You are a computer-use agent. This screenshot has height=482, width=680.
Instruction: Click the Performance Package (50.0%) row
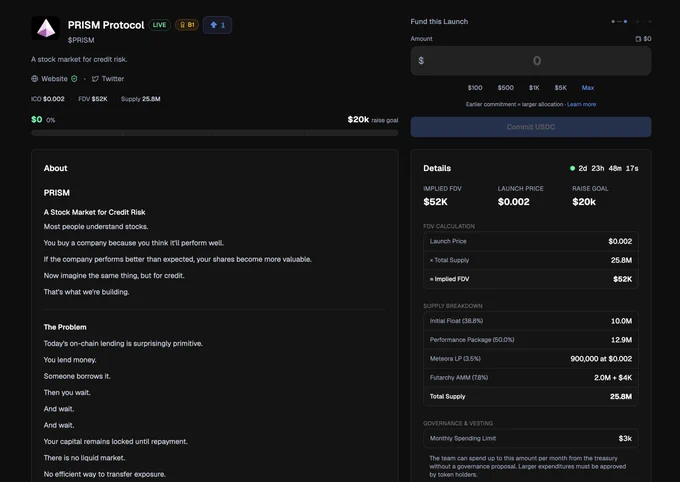pos(530,340)
